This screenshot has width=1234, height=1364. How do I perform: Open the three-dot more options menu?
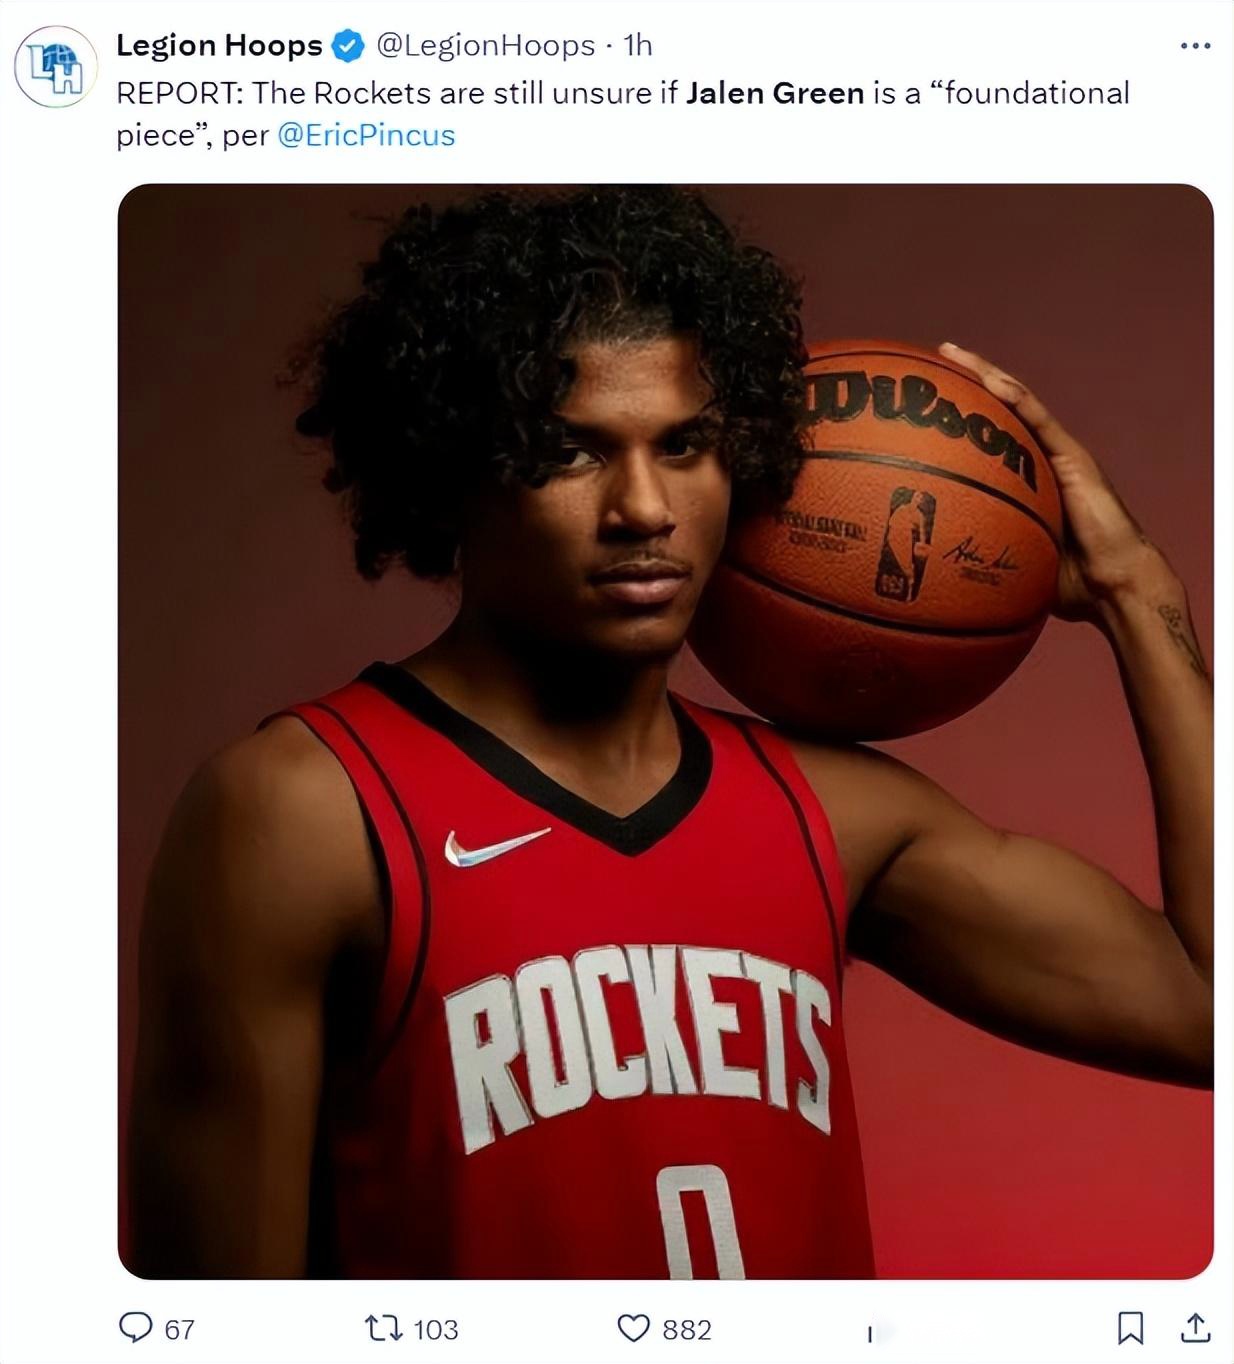(x=1195, y=46)
